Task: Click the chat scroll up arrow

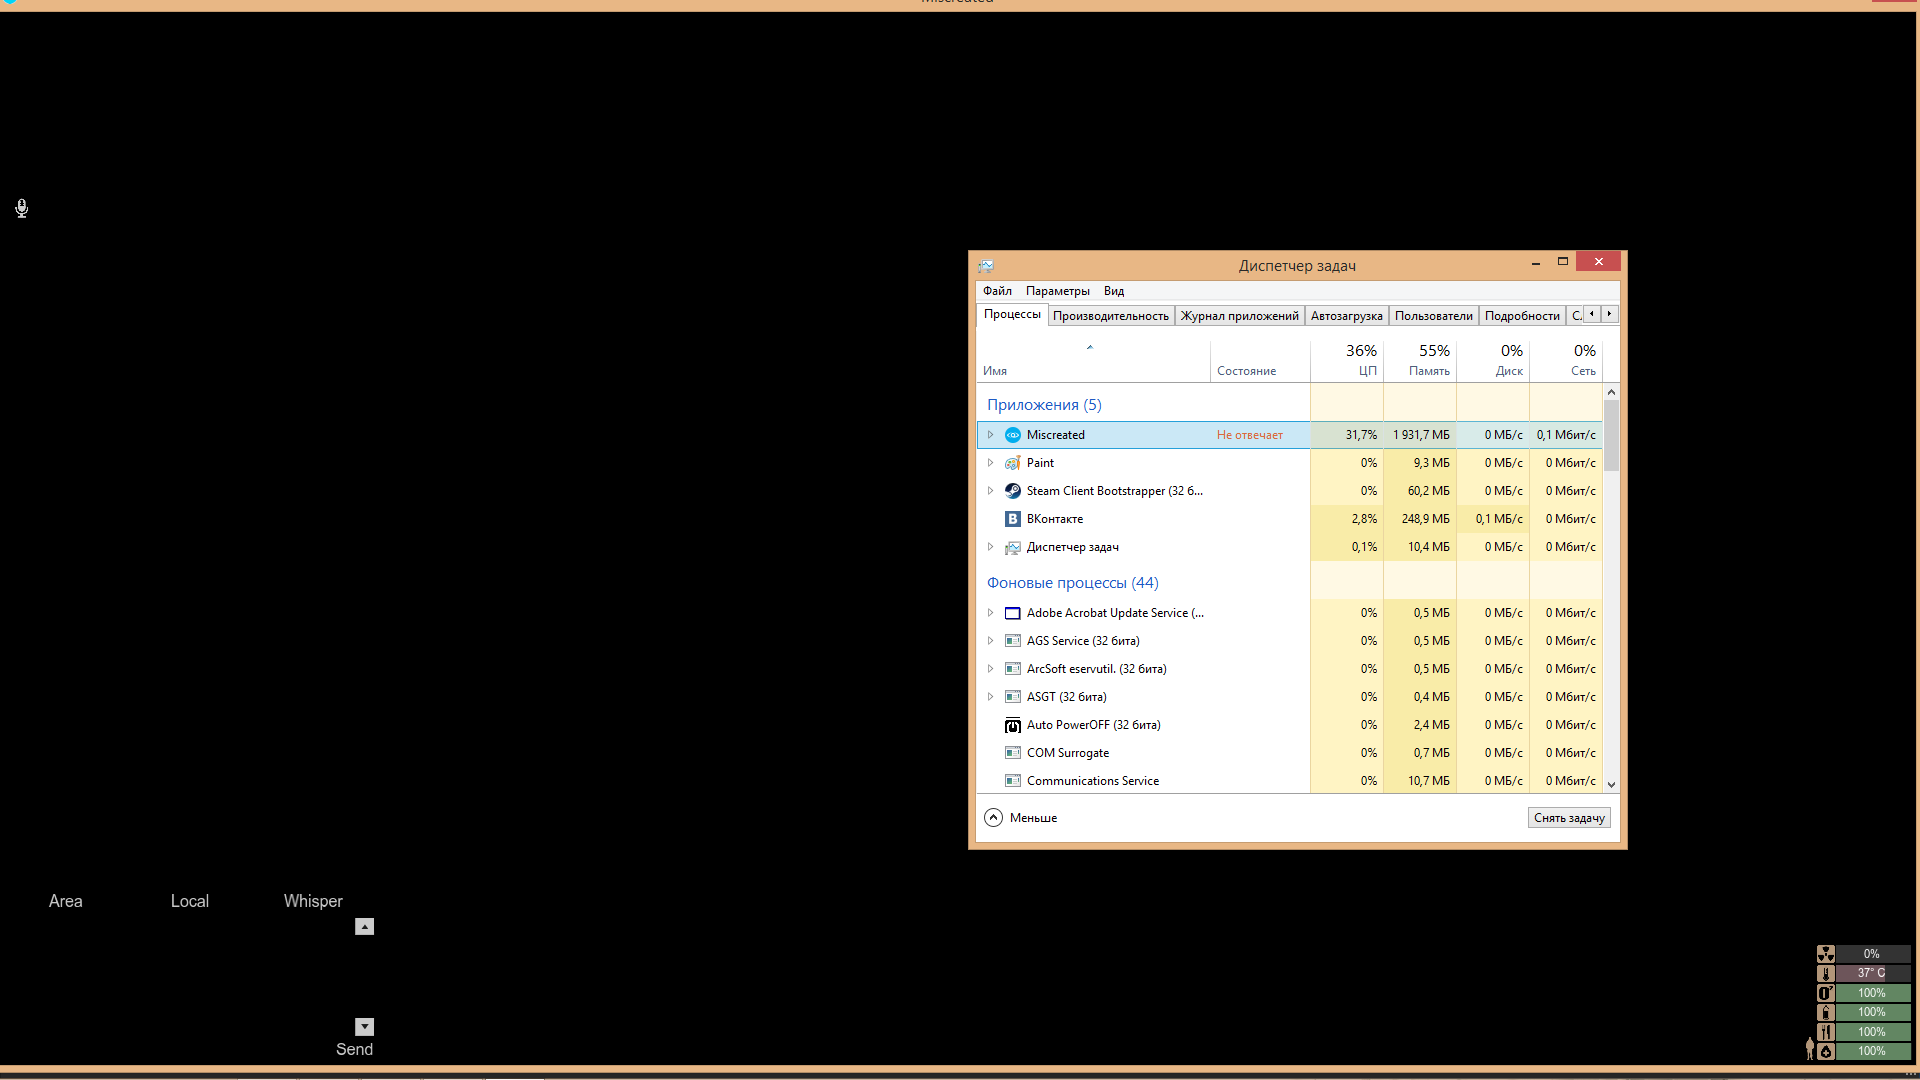Action: click(364, 927)
